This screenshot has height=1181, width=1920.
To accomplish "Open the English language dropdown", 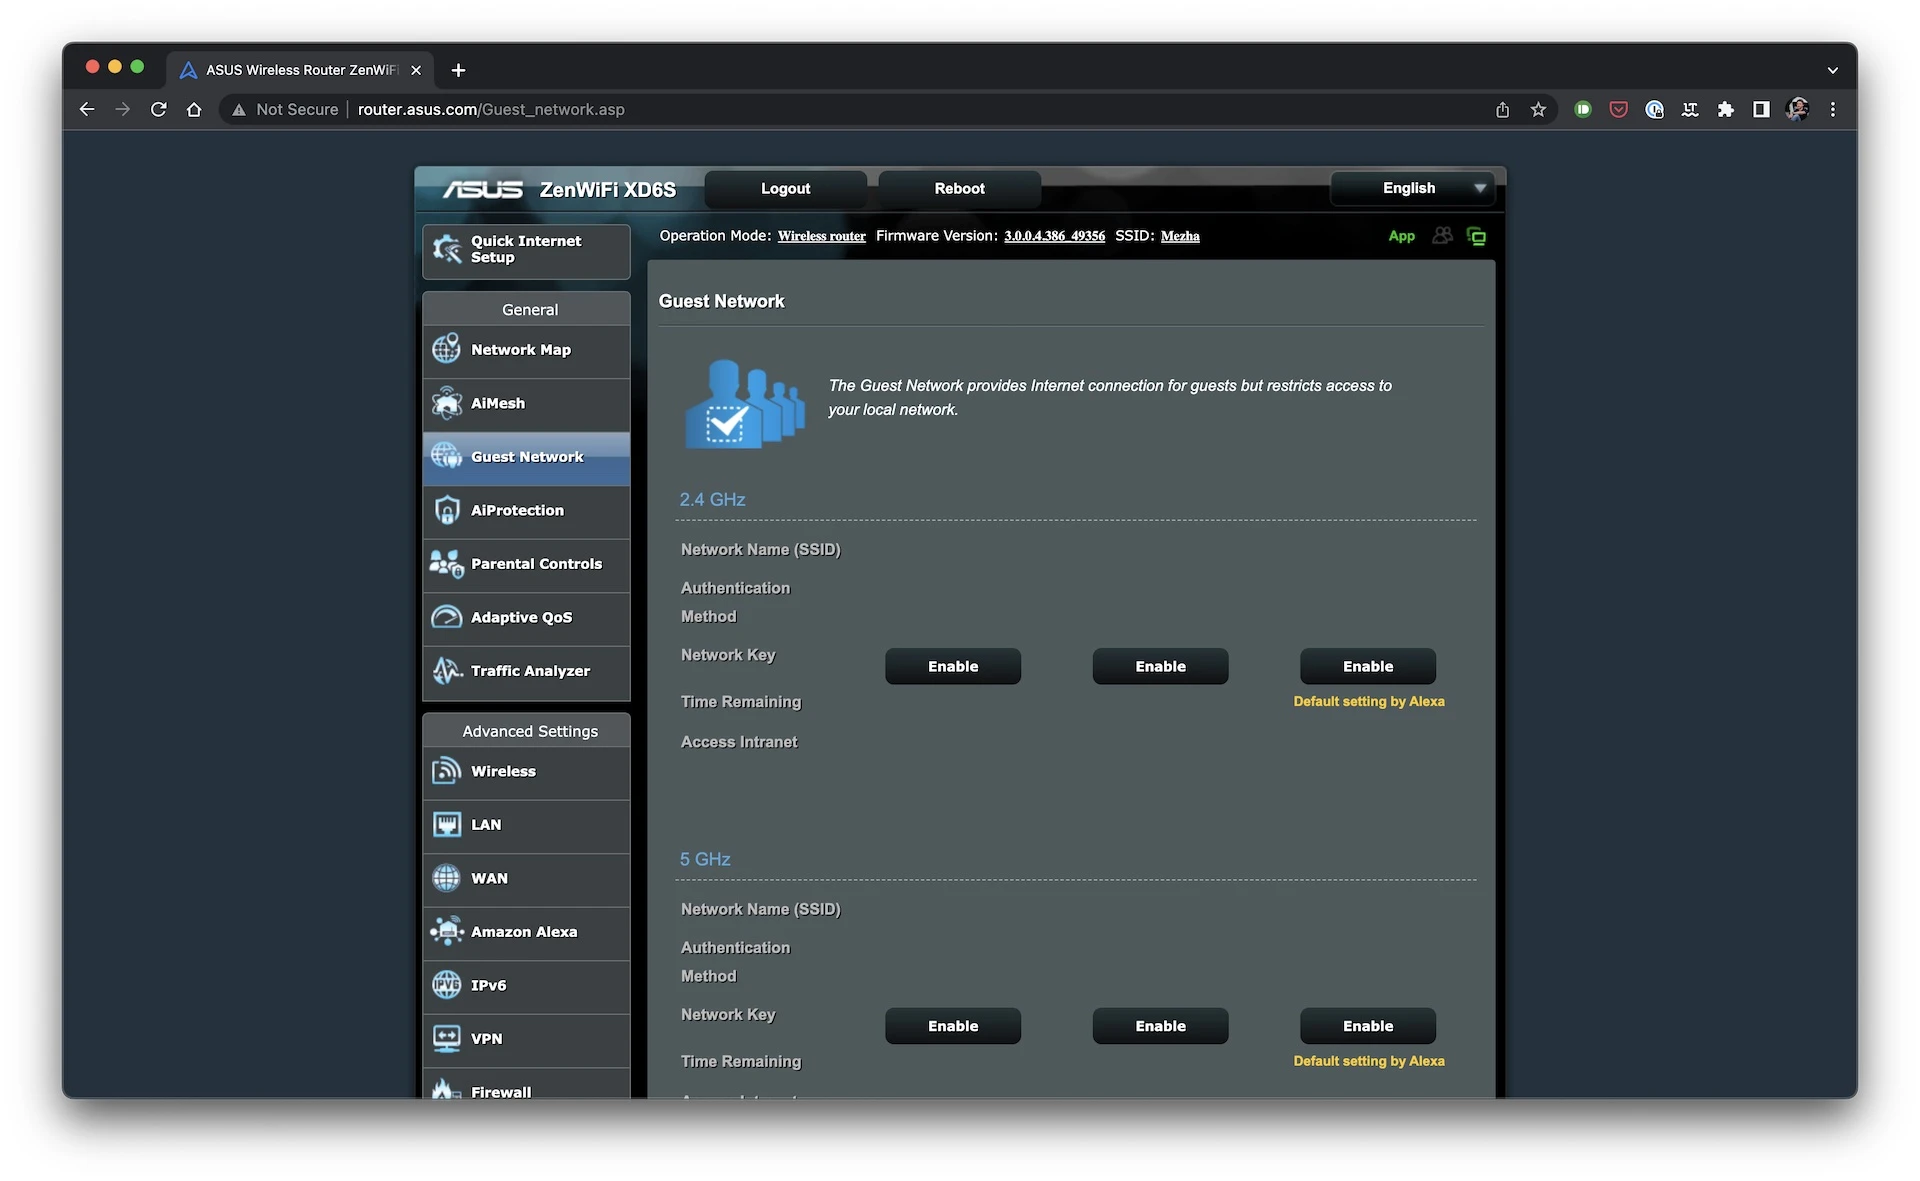I will pos(1411,188).
